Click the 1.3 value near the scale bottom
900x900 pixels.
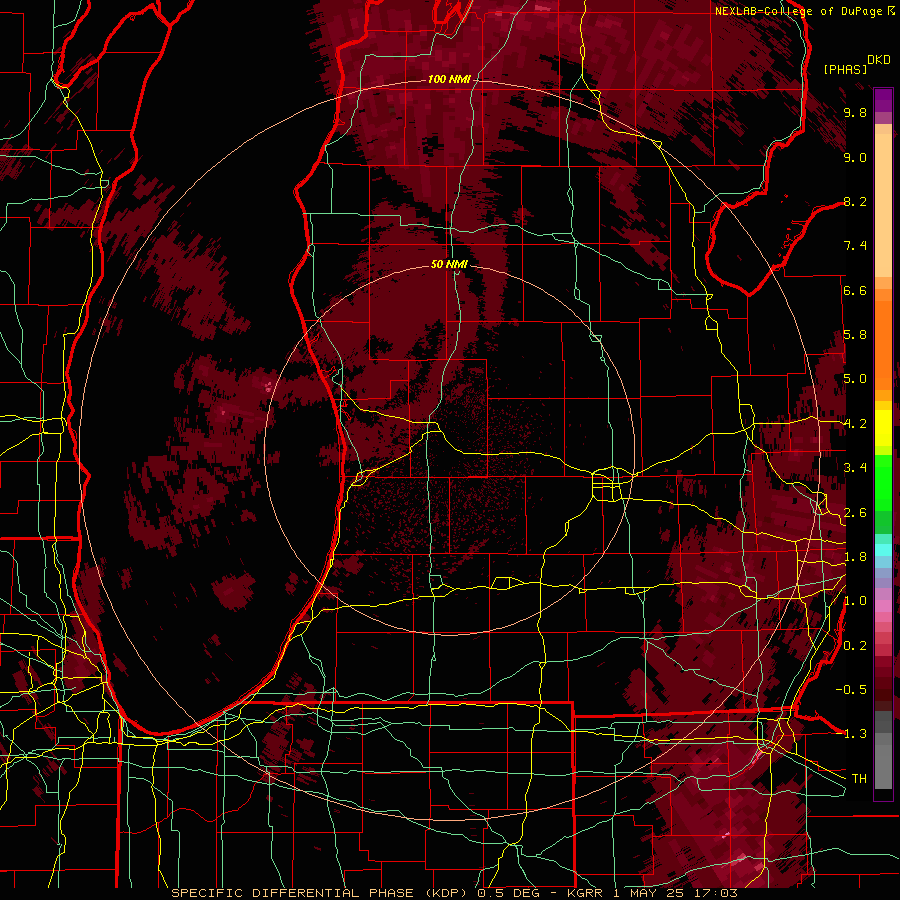(x=855, y=734)
